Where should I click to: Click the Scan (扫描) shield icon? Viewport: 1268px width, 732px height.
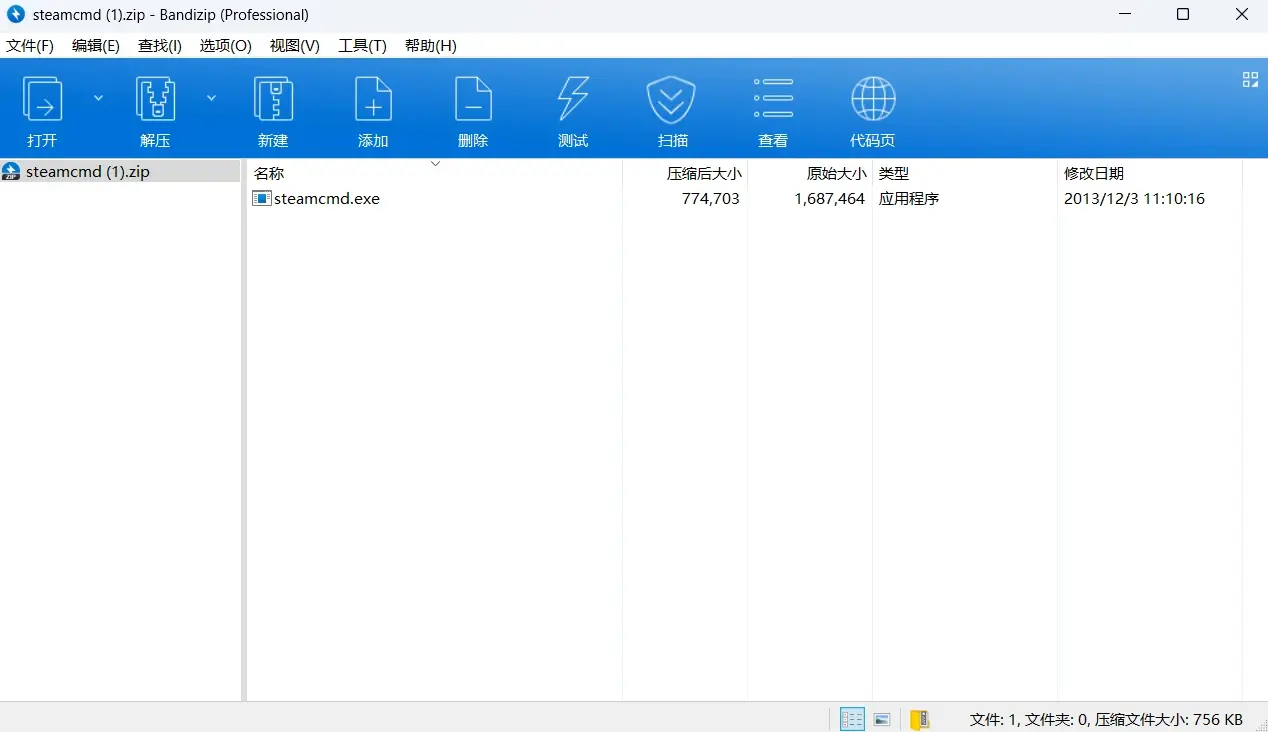(670, 100)
